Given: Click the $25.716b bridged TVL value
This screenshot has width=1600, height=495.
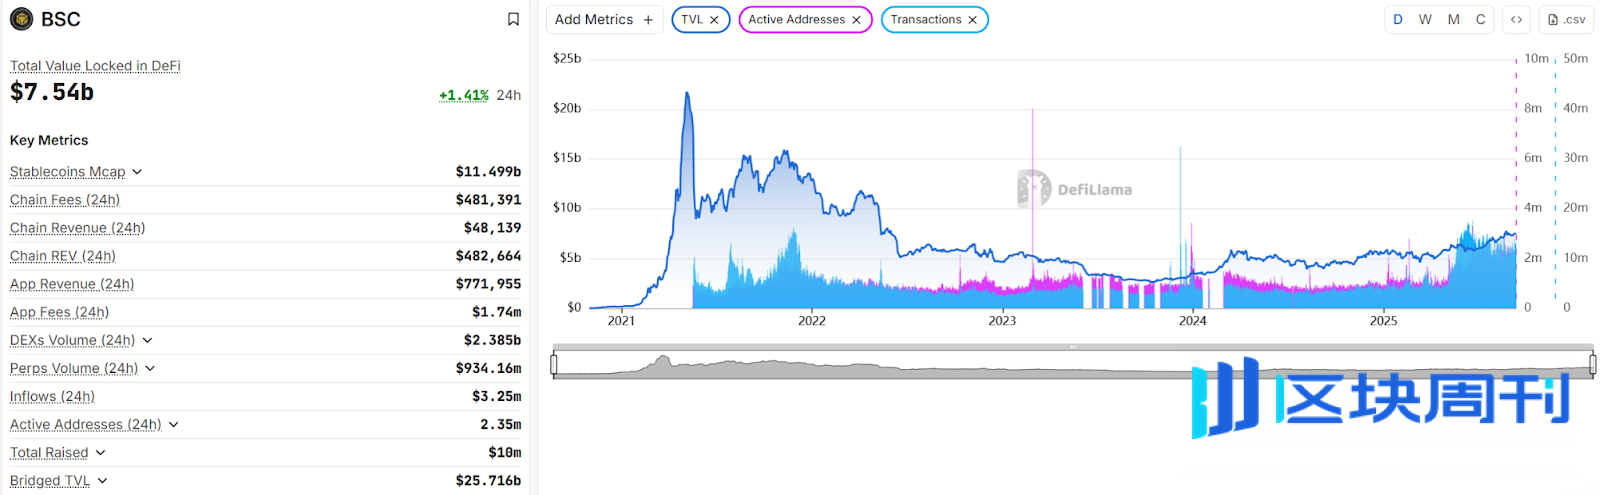Looking at the screenshot, I should 488,480.
